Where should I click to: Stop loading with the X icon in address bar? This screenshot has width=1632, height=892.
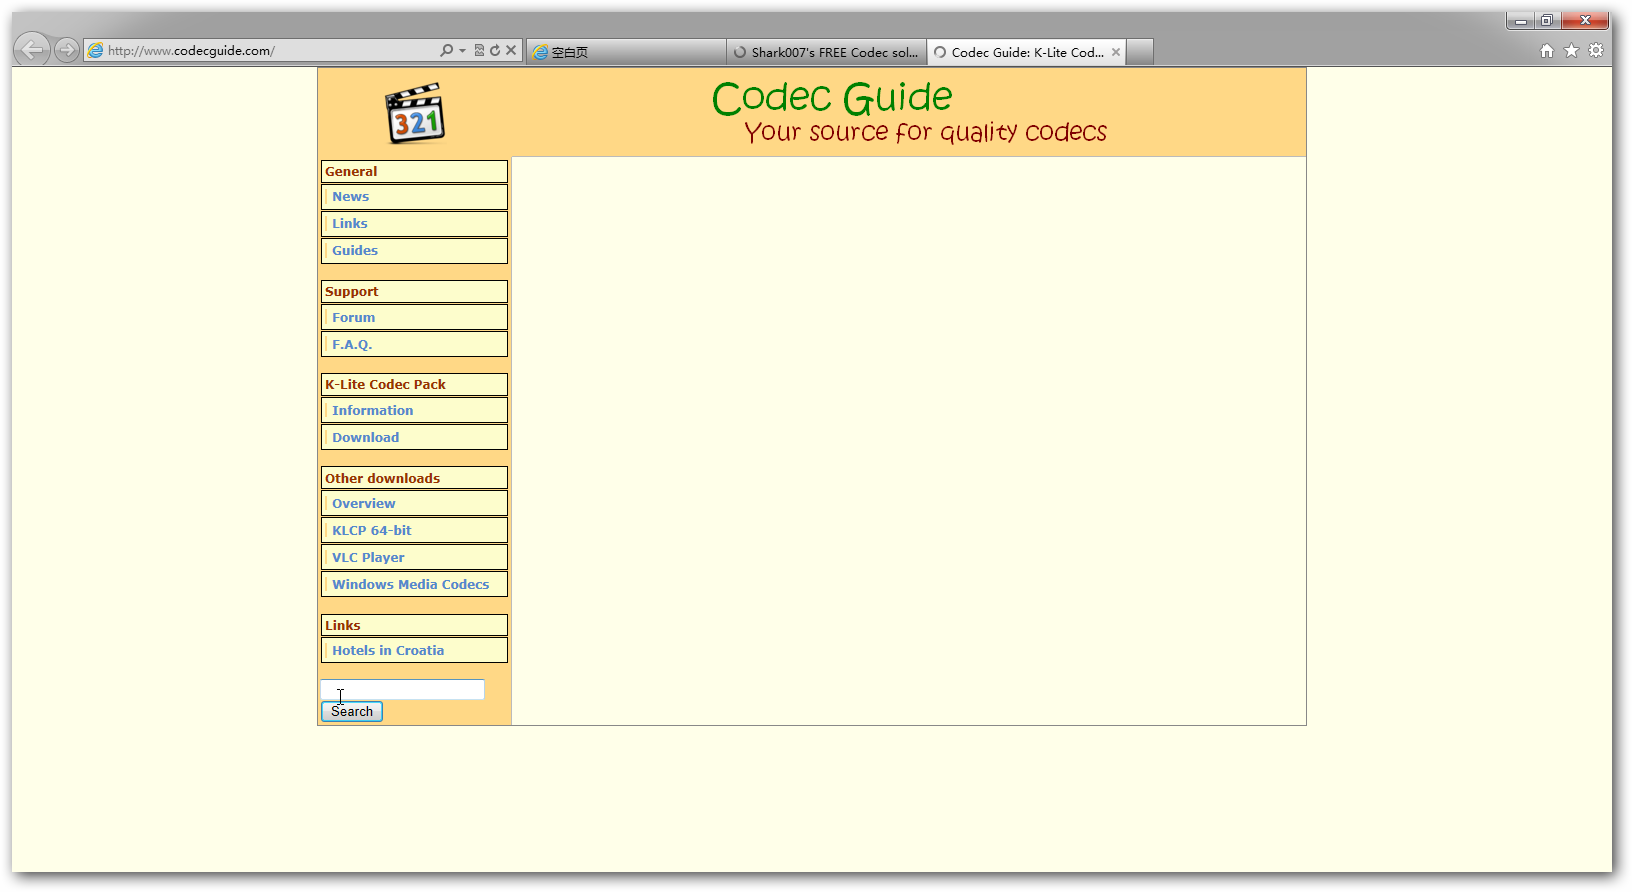click(x=511, y=50)
